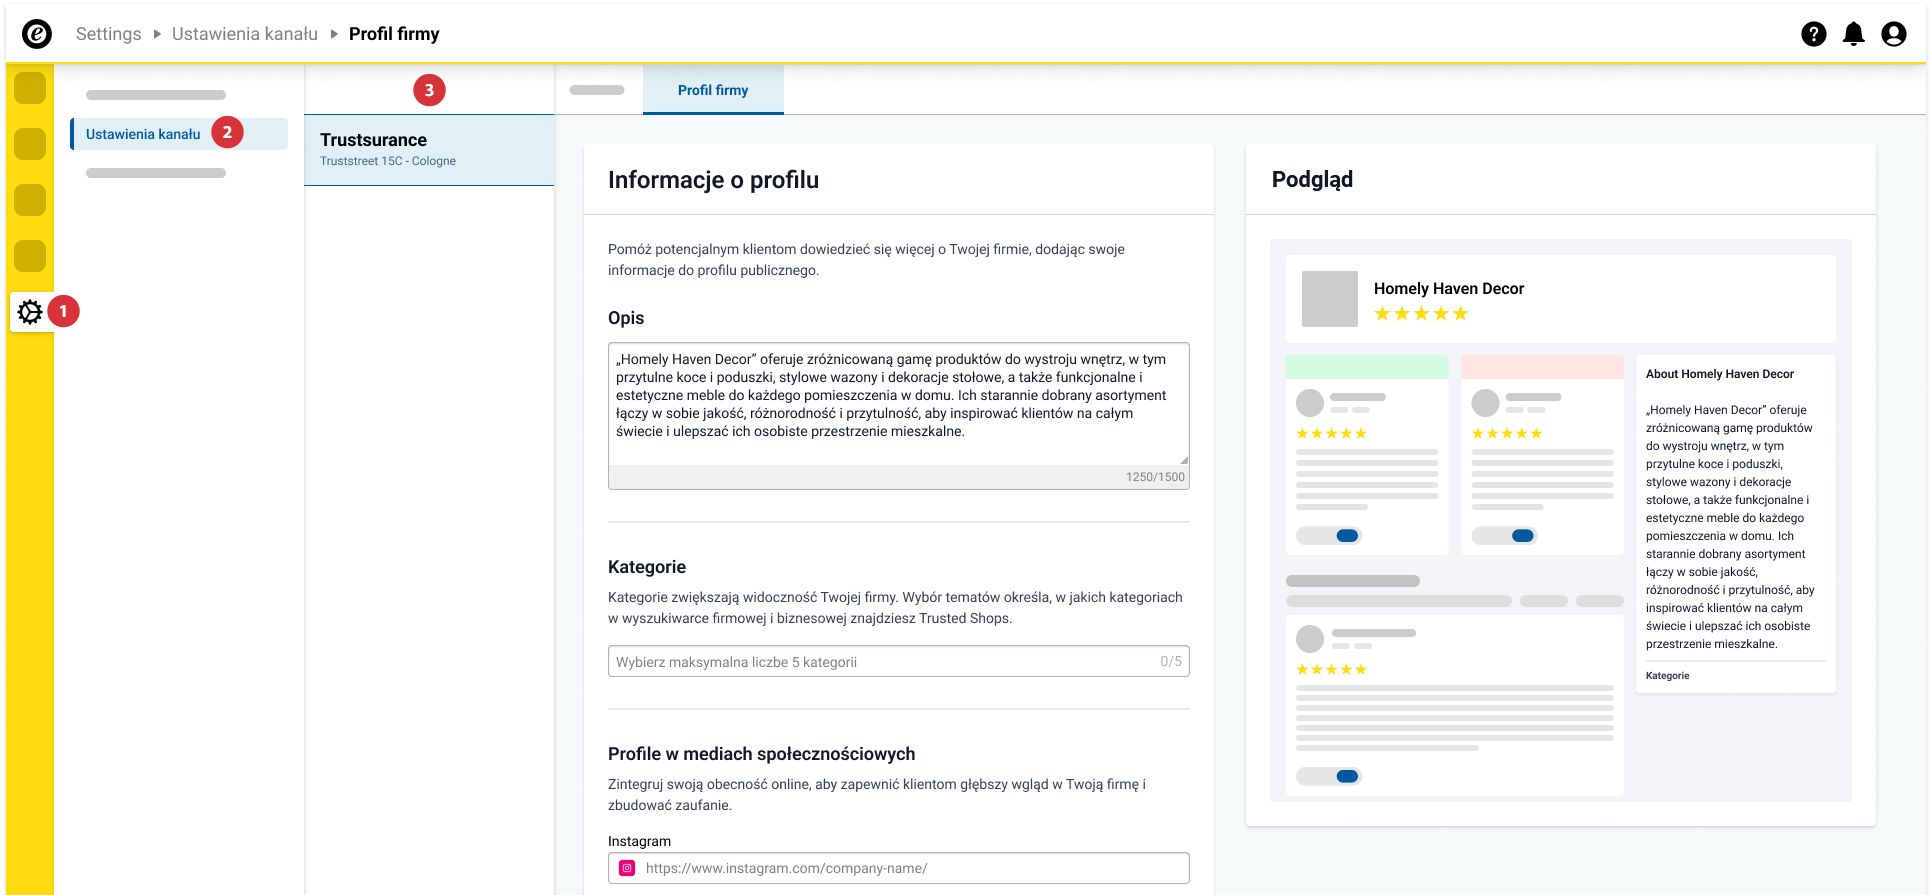
Task: Switch to the Profil firmy tab
Action: pyautogui.click(x=713, y=90)
